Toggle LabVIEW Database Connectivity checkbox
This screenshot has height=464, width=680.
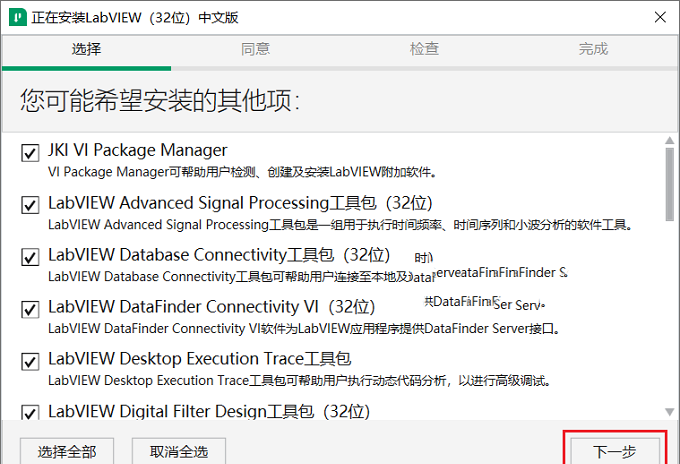[30, 257]
